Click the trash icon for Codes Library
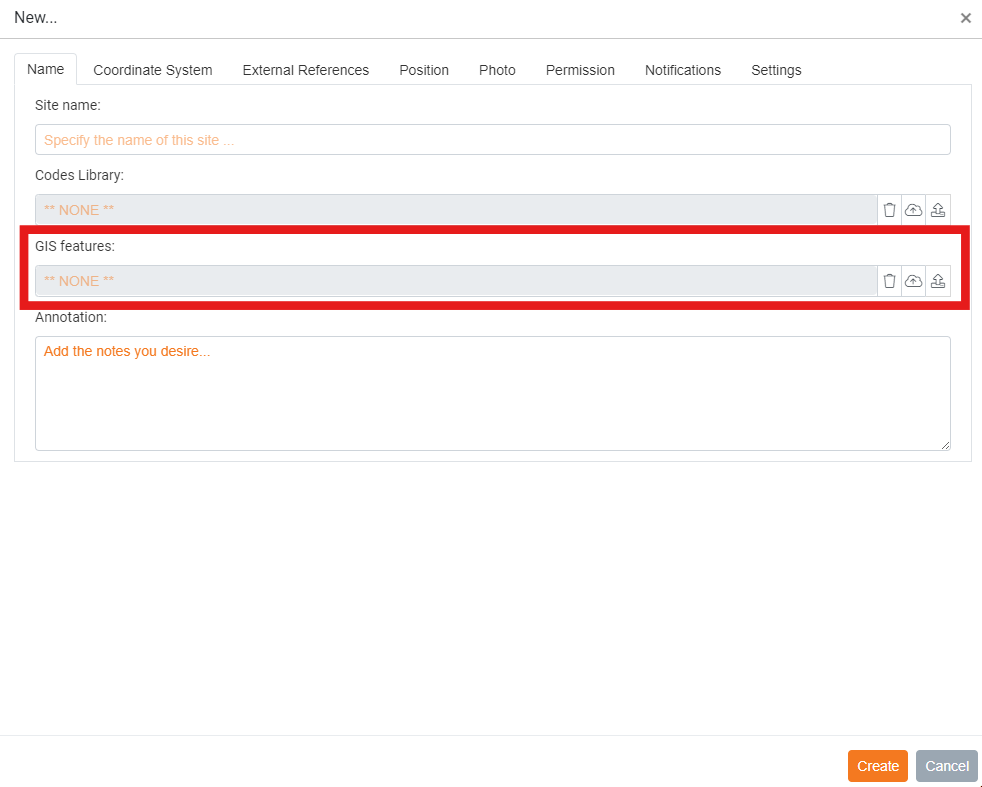982x787 pixels. pos(889,210)
